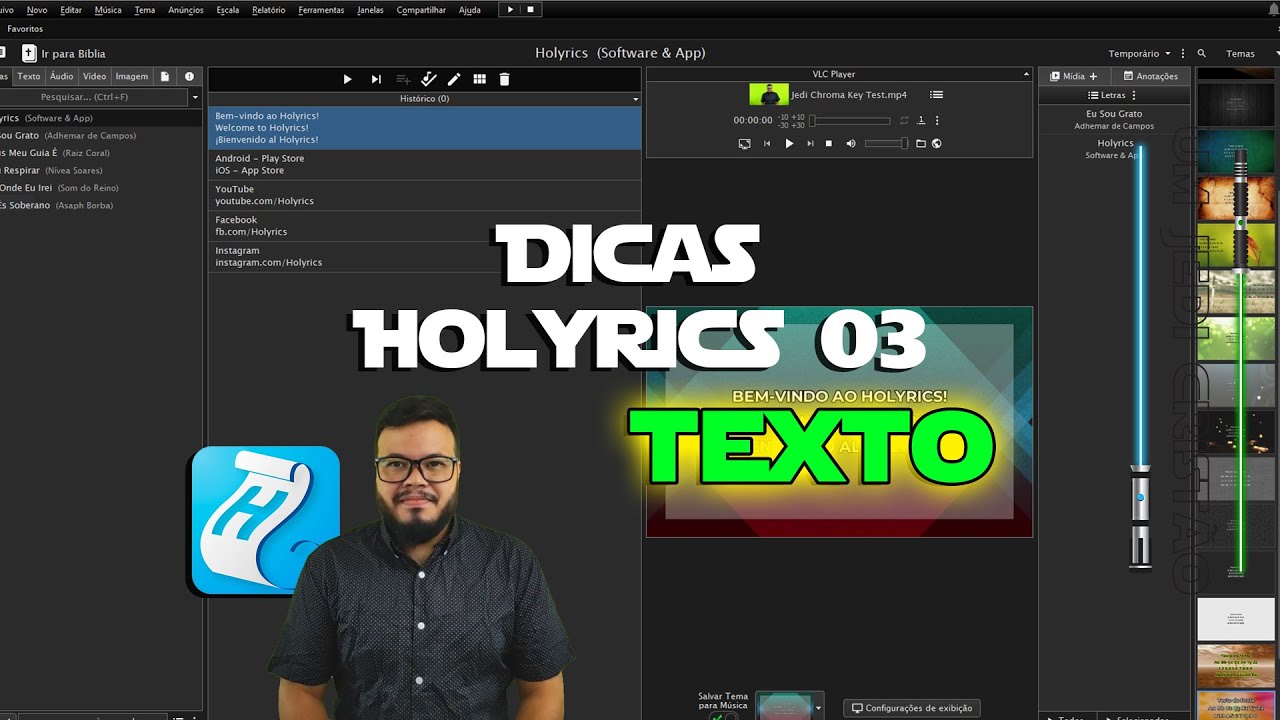Viewport: 1280px width, 720px height.
Task: Click VLC previous track button
Action: tap(767, 144)
